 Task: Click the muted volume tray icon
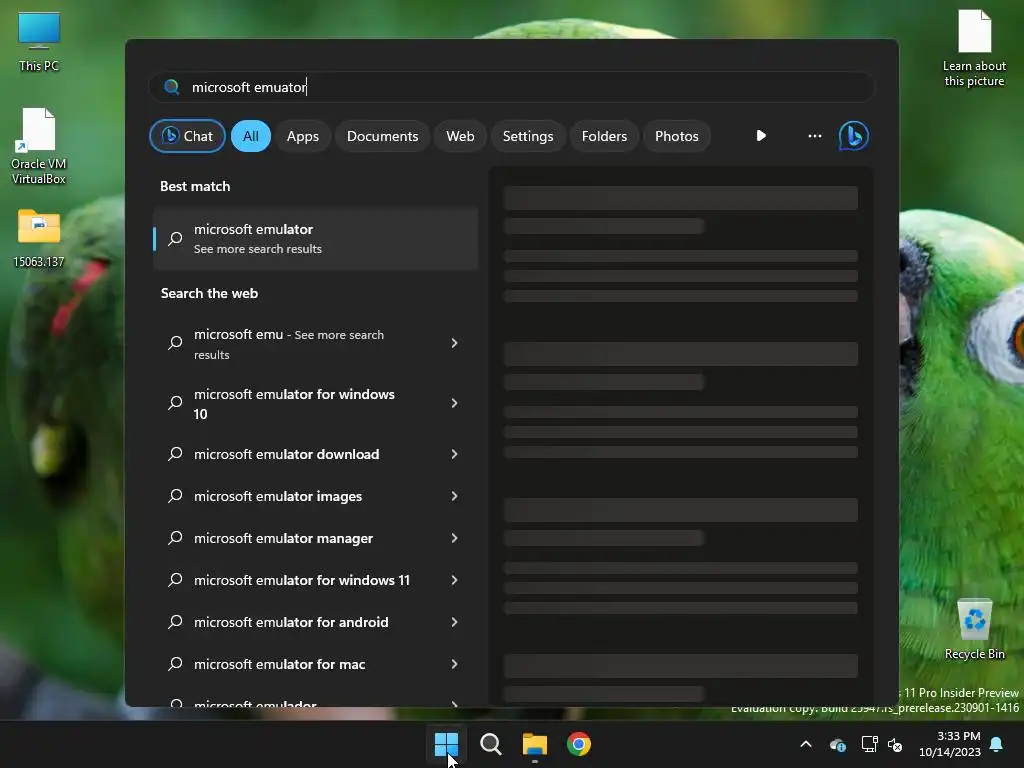[895, 744]
